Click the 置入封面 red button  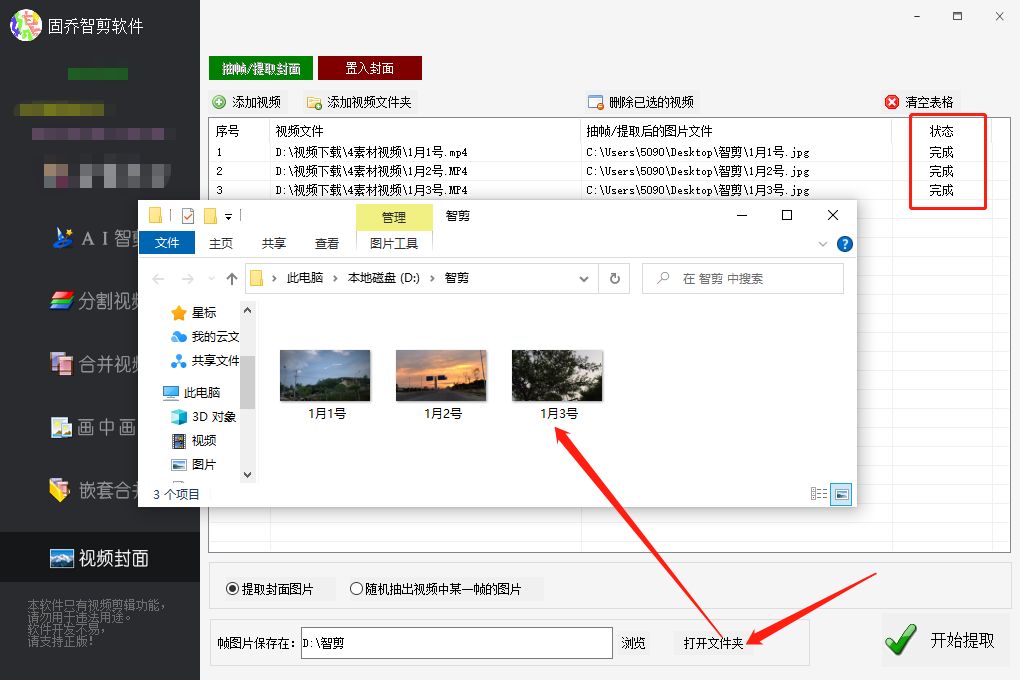369,68
